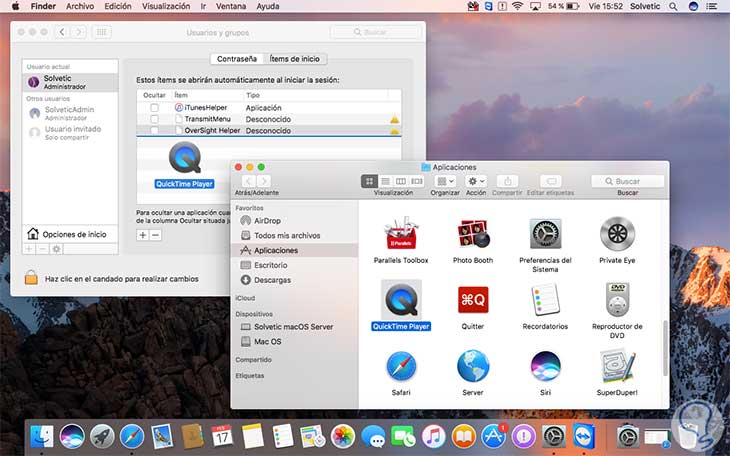Click the Buscar field in Aplicaciones

628,181
